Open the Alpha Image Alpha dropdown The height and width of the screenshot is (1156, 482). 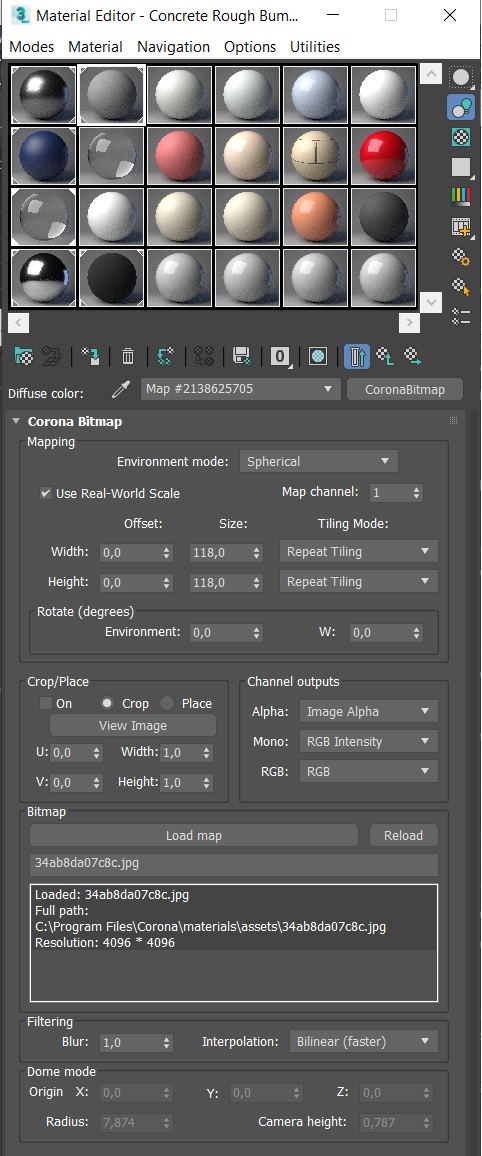pyautogui.click(x=369, y=711)
